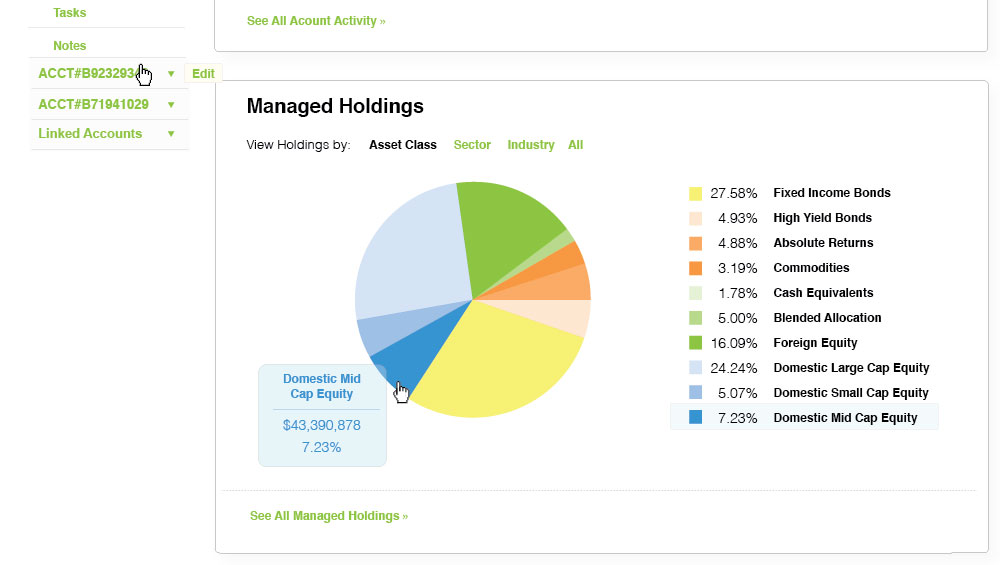Open the Tasks sidebar link

pyautogui.click(x=69, y=13)
